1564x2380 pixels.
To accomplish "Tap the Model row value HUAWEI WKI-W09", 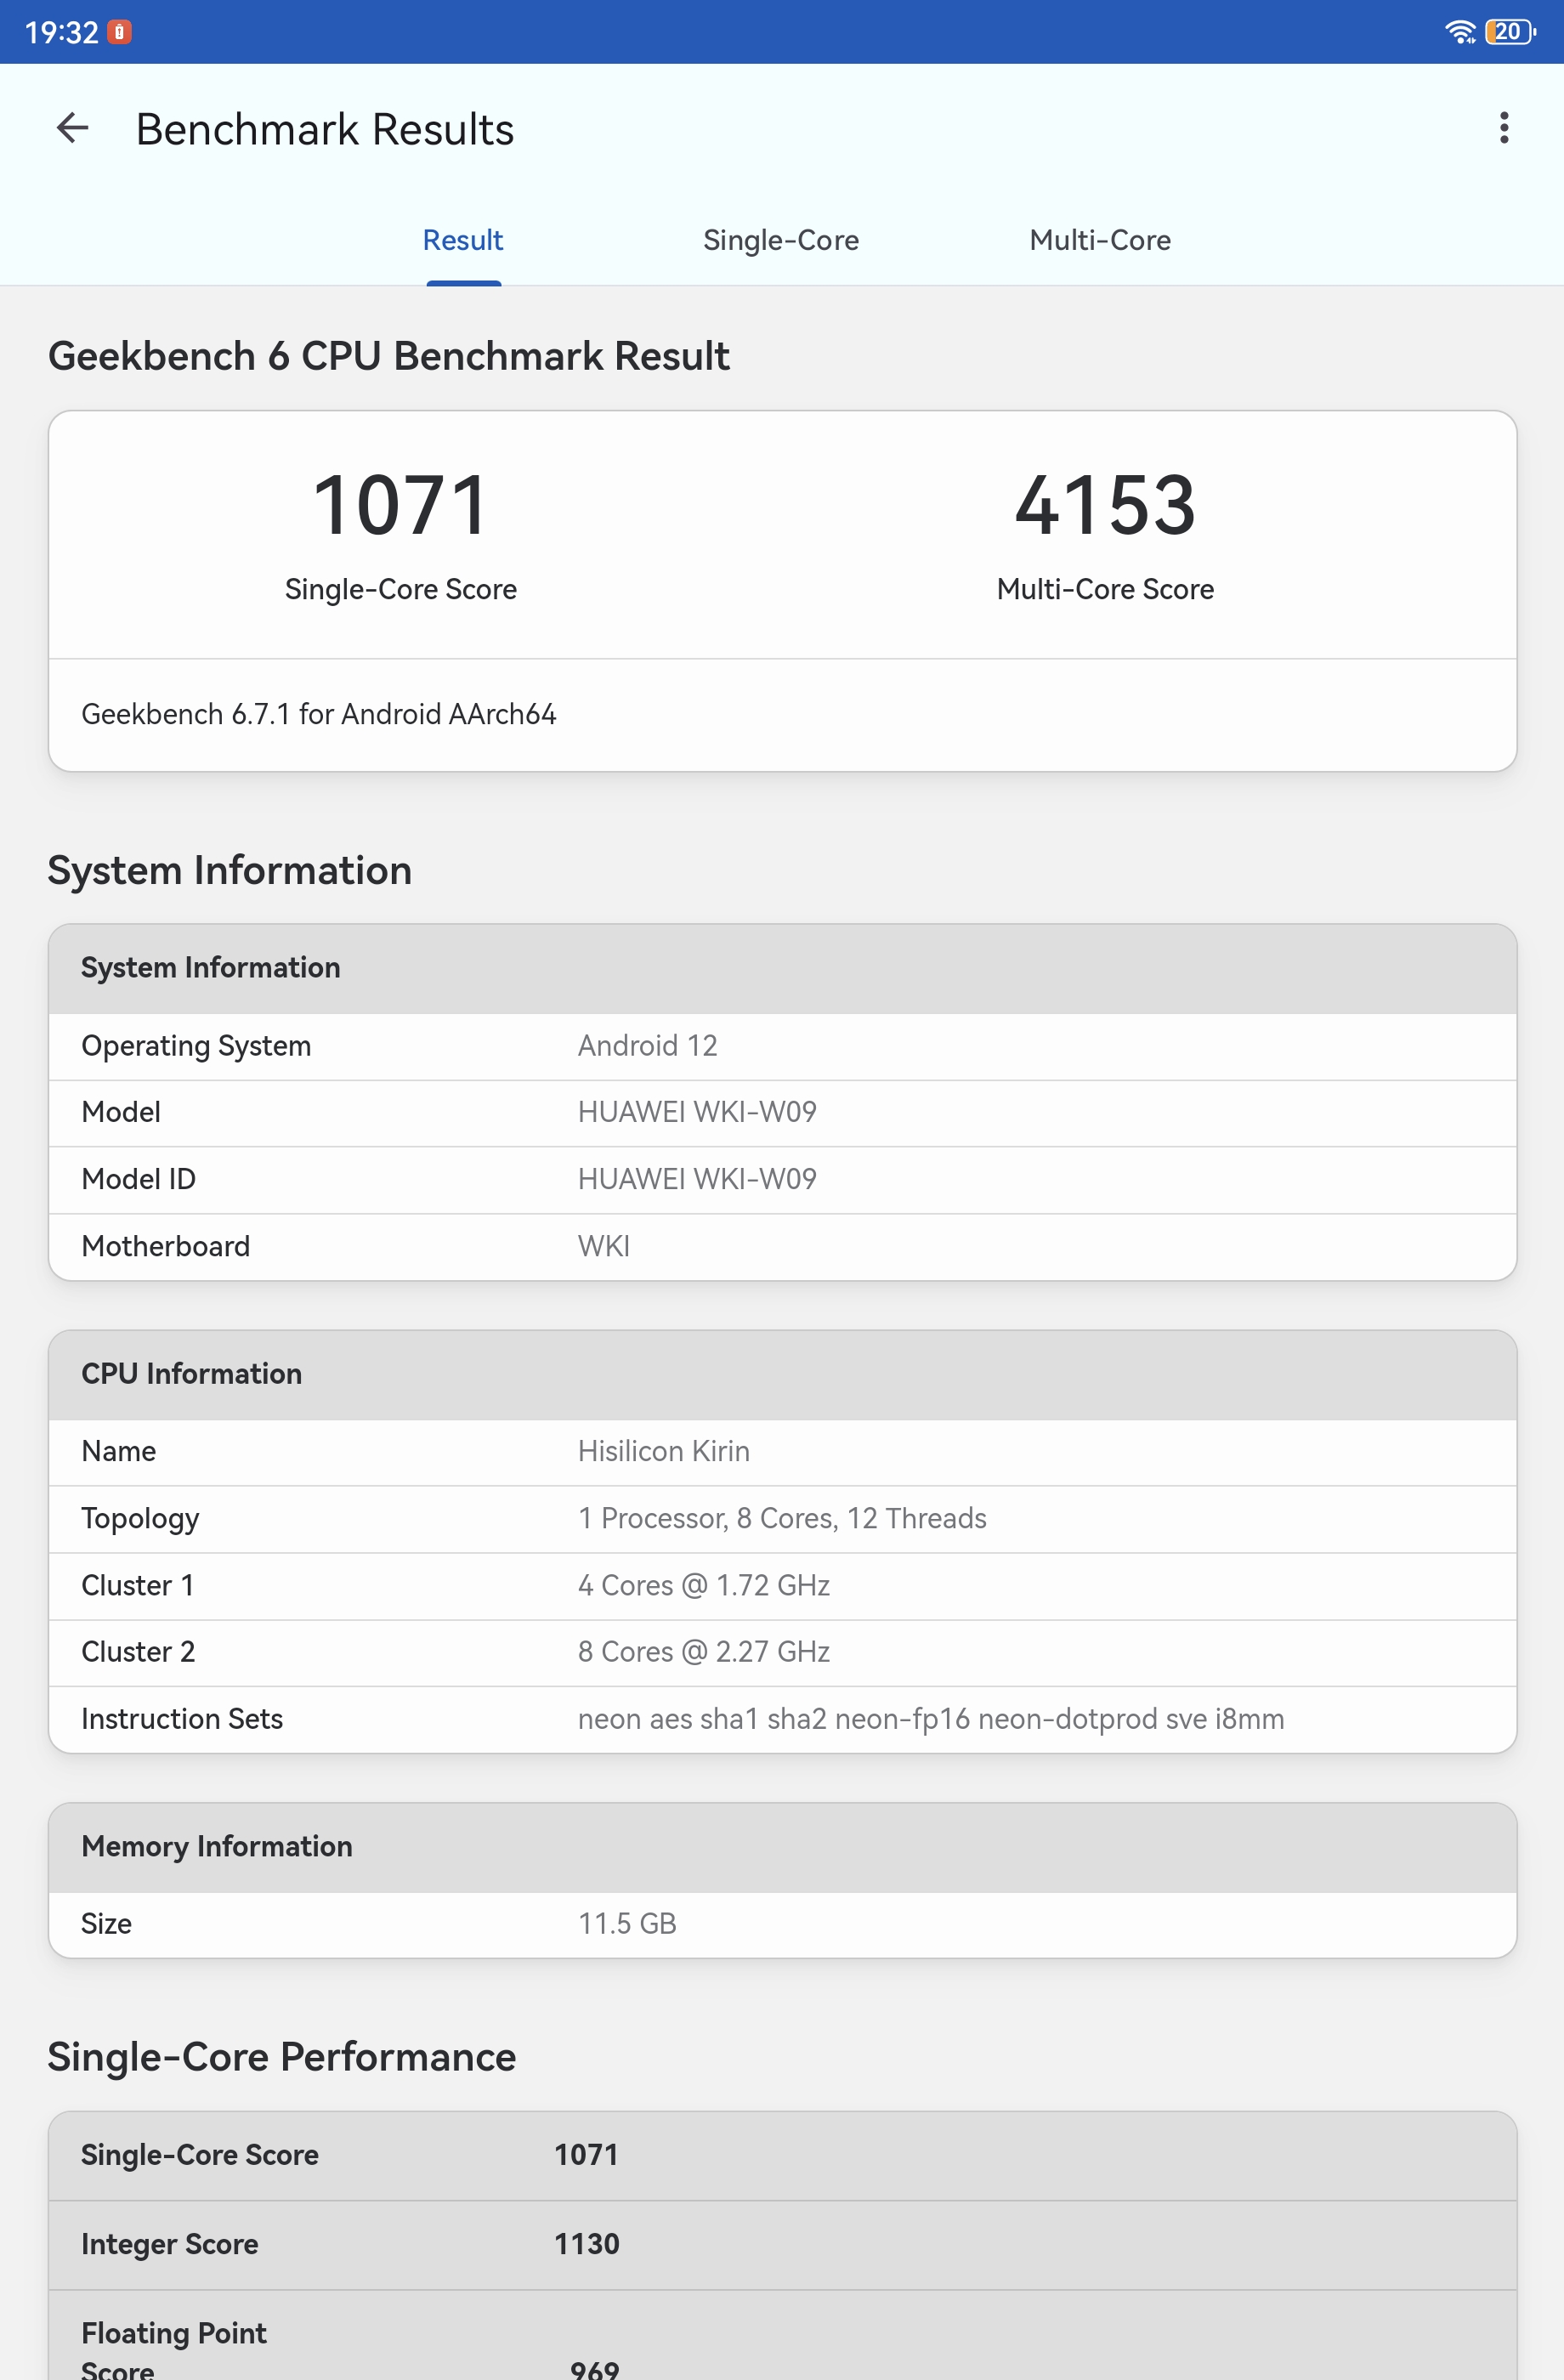I will (697, 1112).
